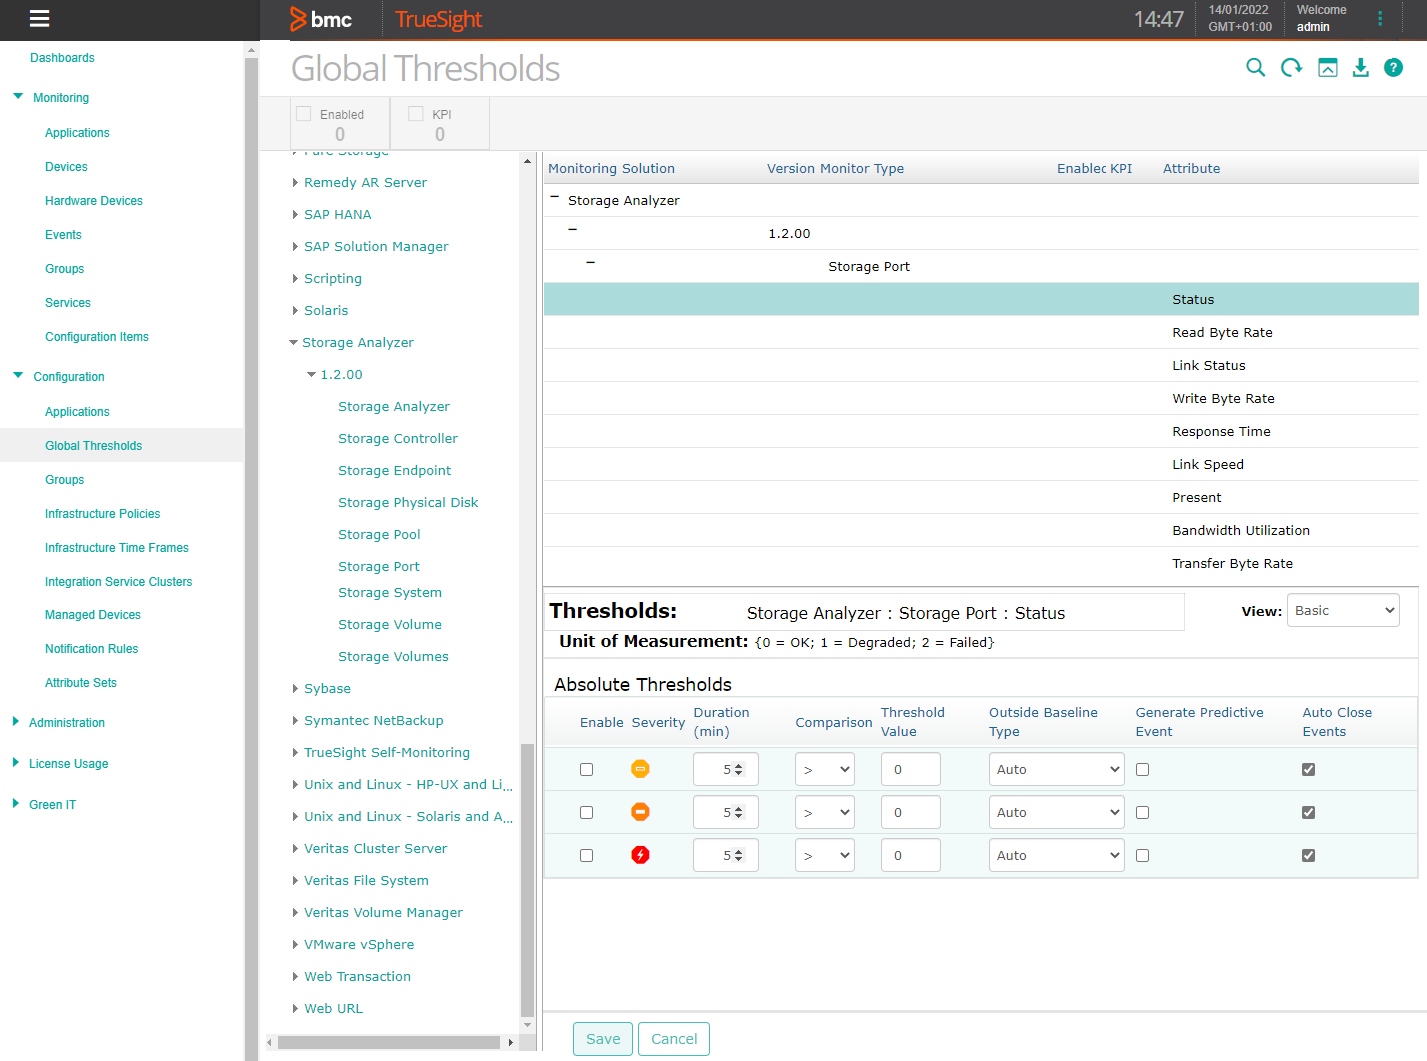Open admin options via vertical dots menu
Image resolution: width=1427 pixels, height=1061 pixels.
(1380, 18)
